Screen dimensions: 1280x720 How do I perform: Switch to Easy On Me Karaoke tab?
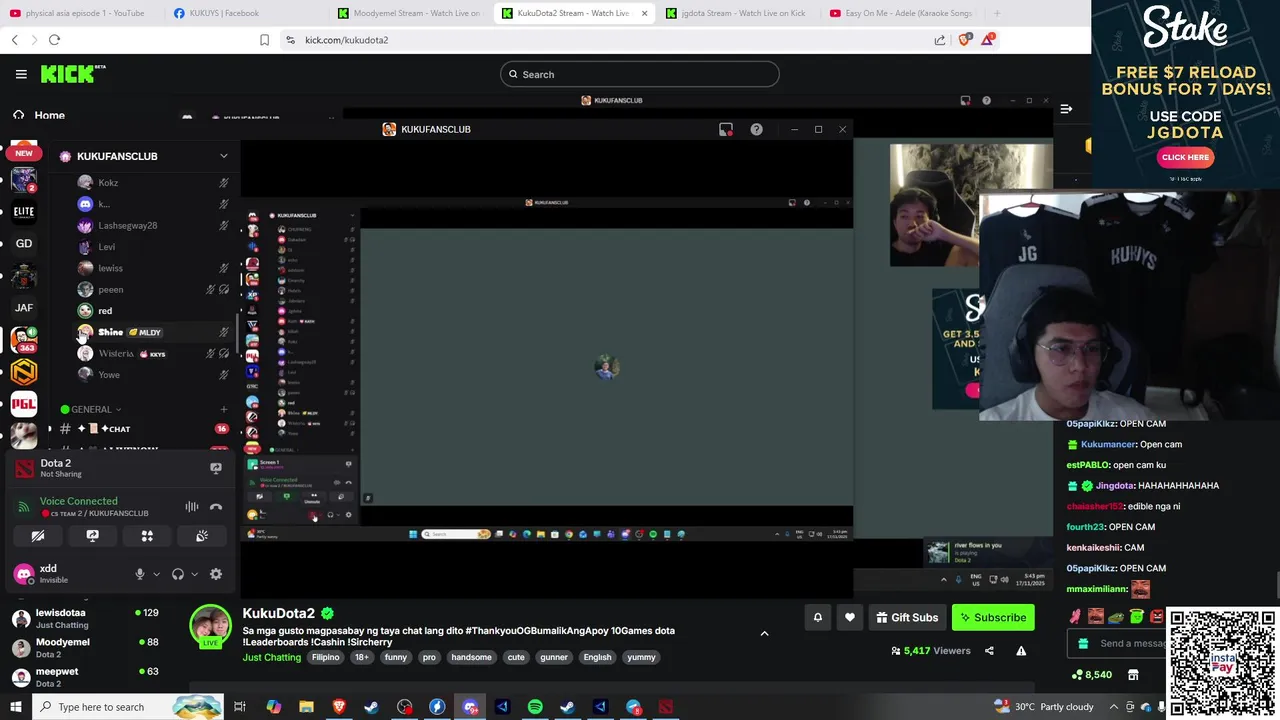(x=901, y=13)
